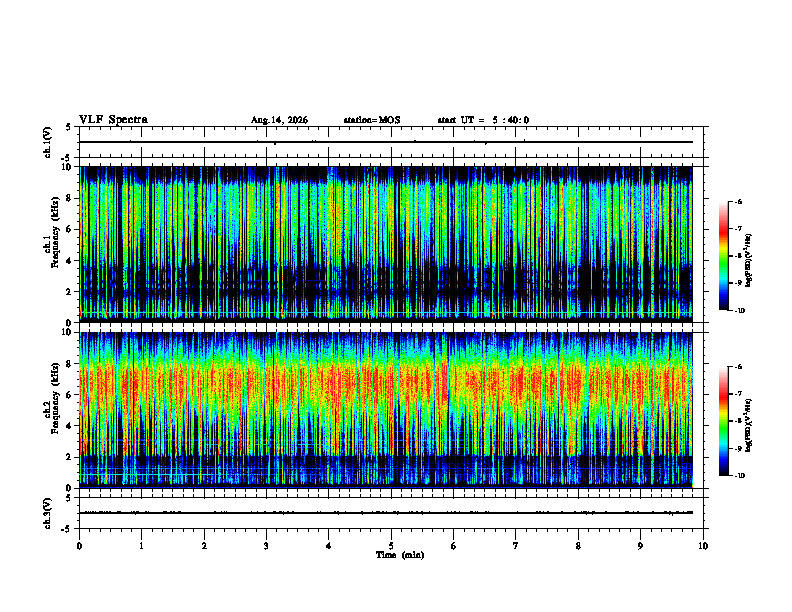Click the ch.1 spectrogram color scale bar
The width and height of the screenshot is (792, 612).
723,256
